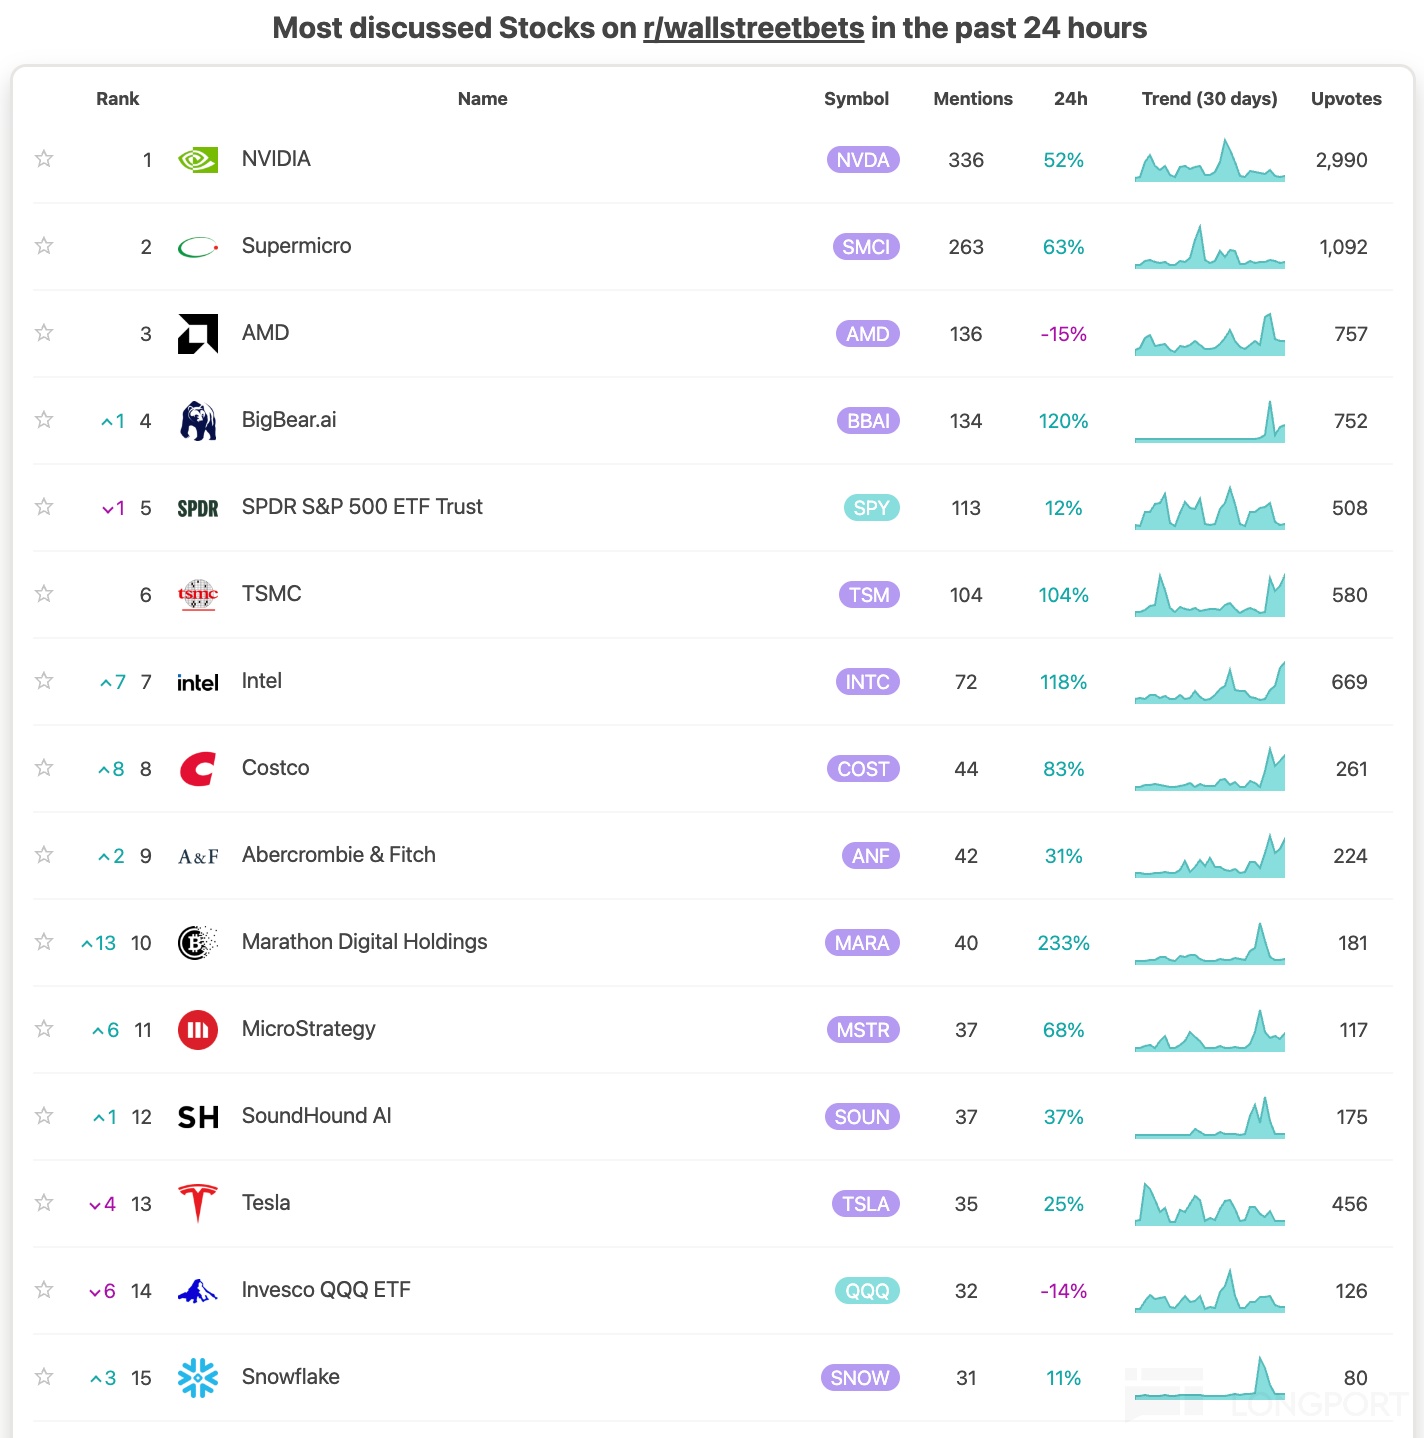Click the Tesla logo icon

[198, 1203]
